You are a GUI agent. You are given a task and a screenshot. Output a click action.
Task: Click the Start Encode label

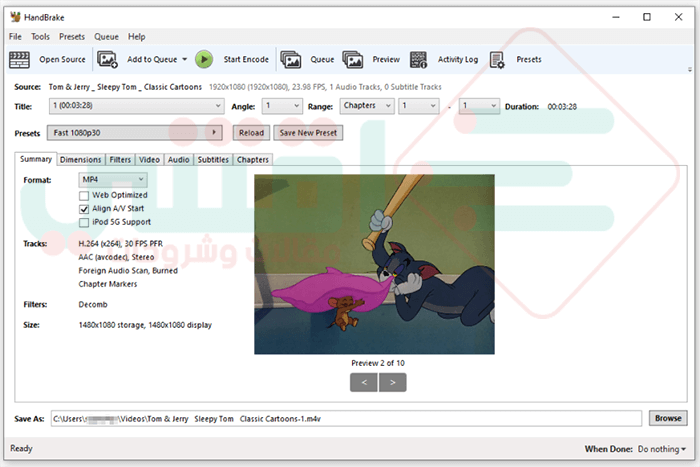[246, 59]
